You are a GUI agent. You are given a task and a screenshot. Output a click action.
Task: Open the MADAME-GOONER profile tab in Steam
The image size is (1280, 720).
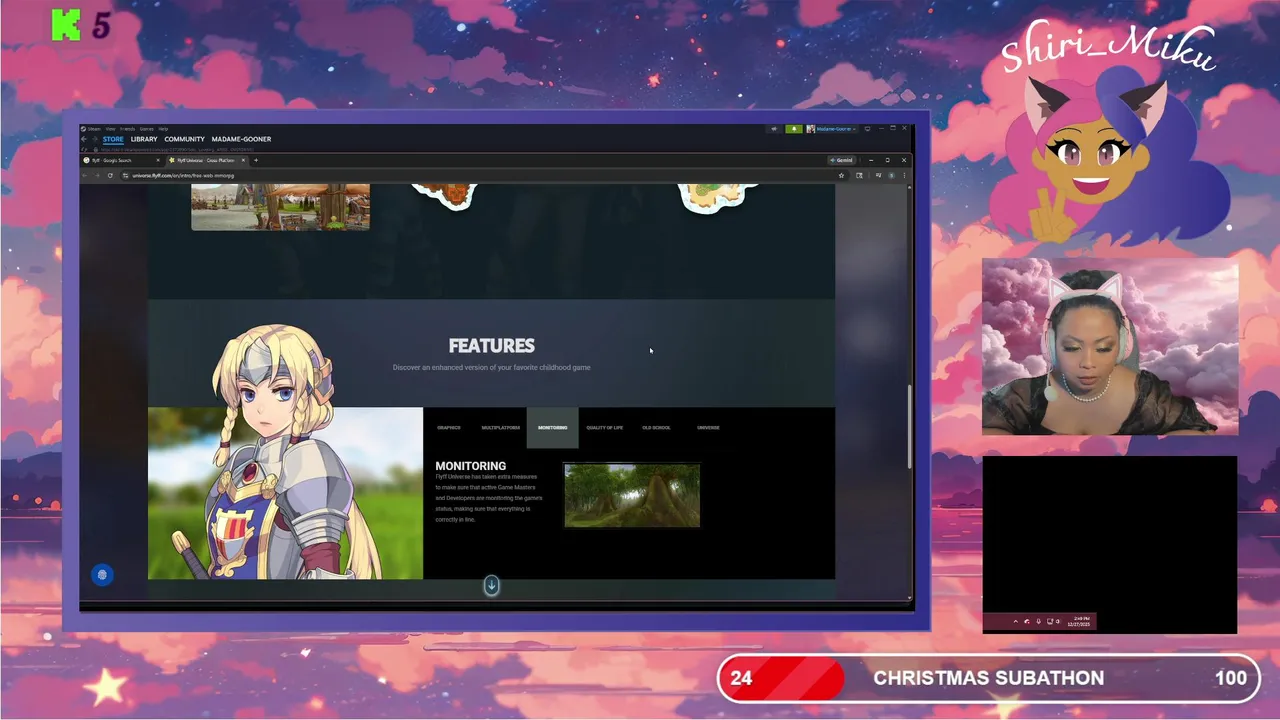click(x=241, y=139)
